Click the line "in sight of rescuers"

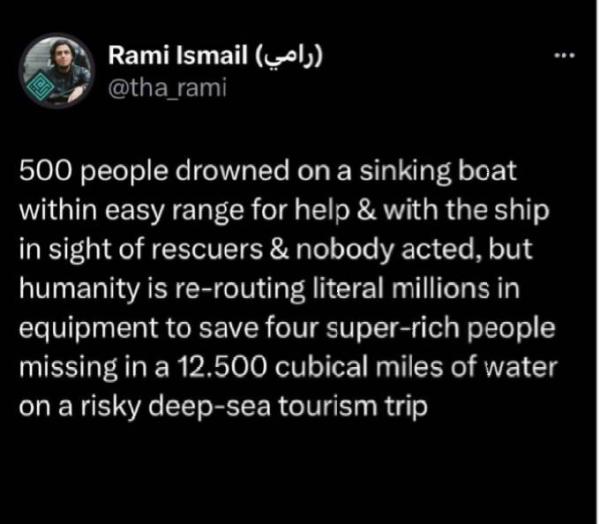pyautogui.click(x=276, y=251)
